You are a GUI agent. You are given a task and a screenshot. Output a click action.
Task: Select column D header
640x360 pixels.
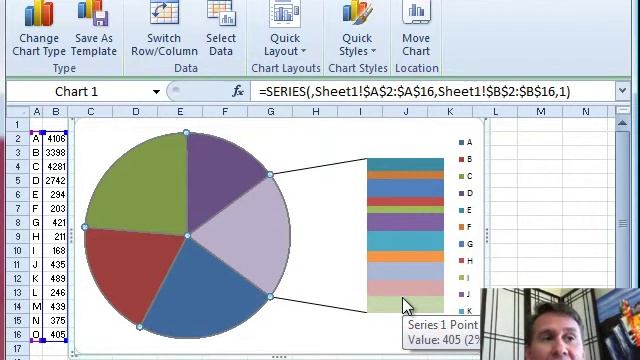(x=136, y=111)
